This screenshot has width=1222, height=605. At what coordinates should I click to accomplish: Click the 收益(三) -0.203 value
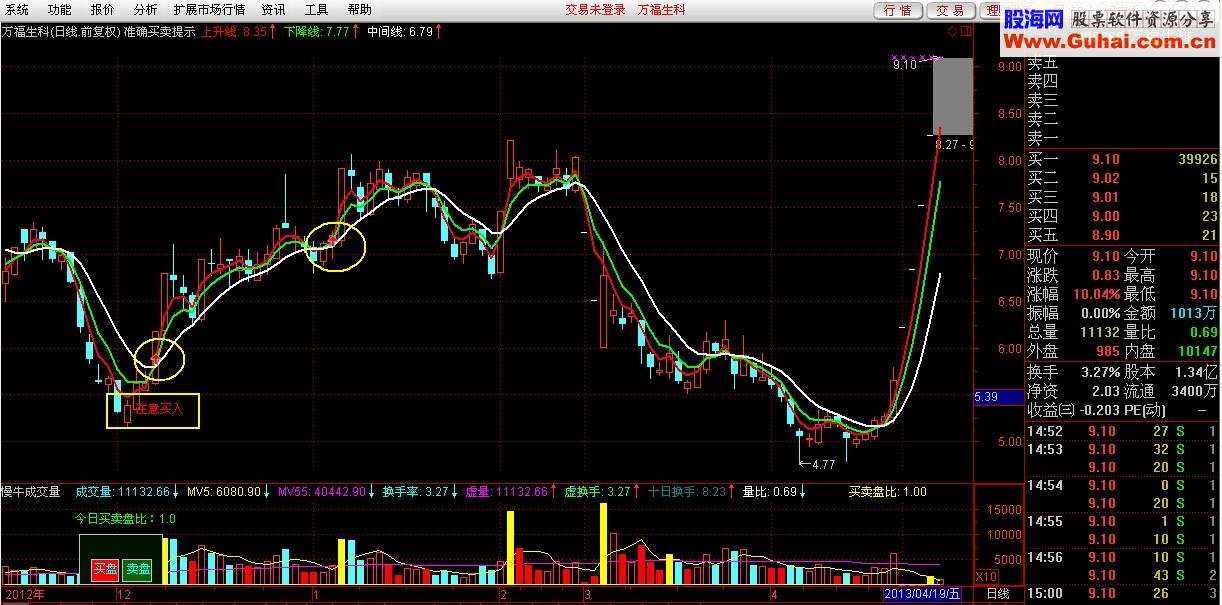(x=1098, y=410)
